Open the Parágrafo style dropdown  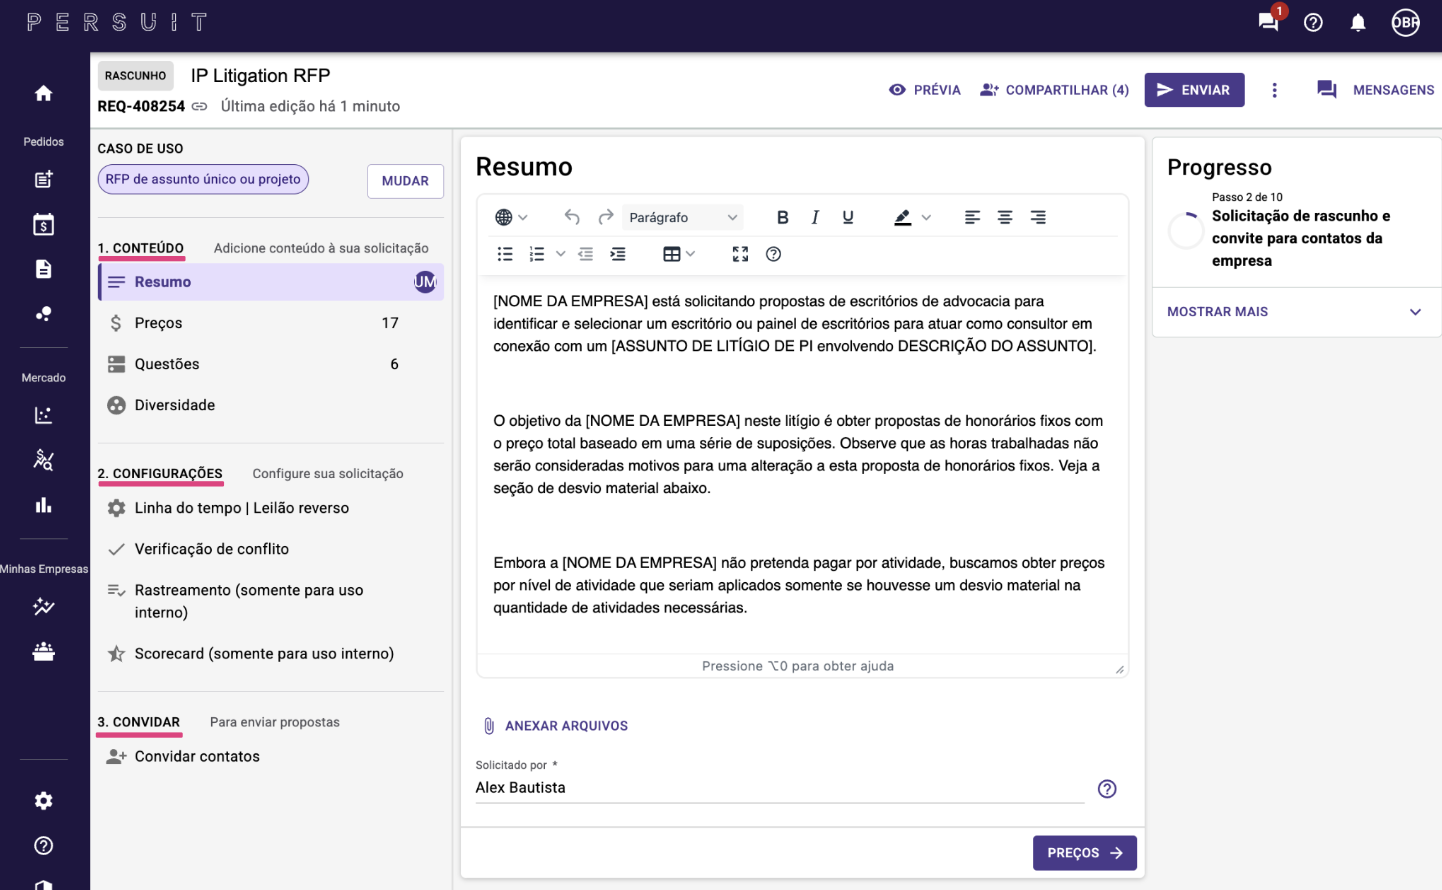click(684, 217)
